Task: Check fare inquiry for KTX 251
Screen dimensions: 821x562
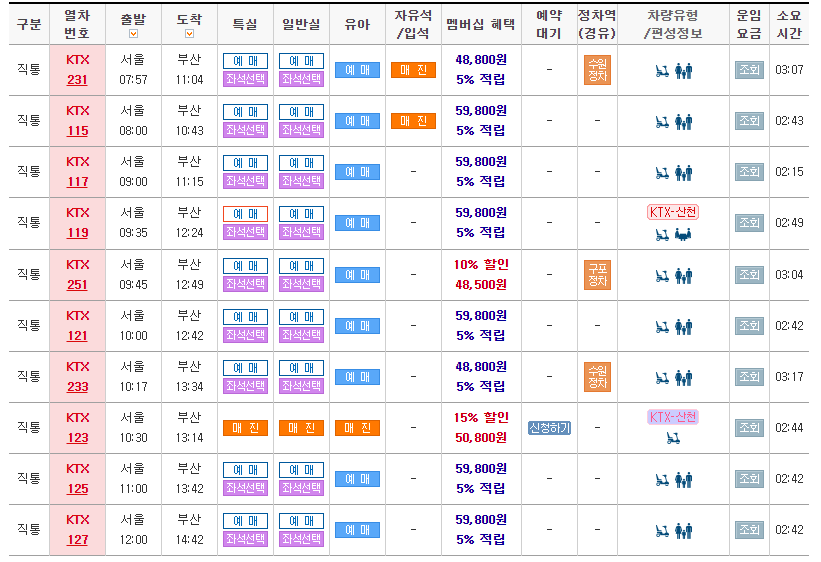Action: tap(749, 274)
